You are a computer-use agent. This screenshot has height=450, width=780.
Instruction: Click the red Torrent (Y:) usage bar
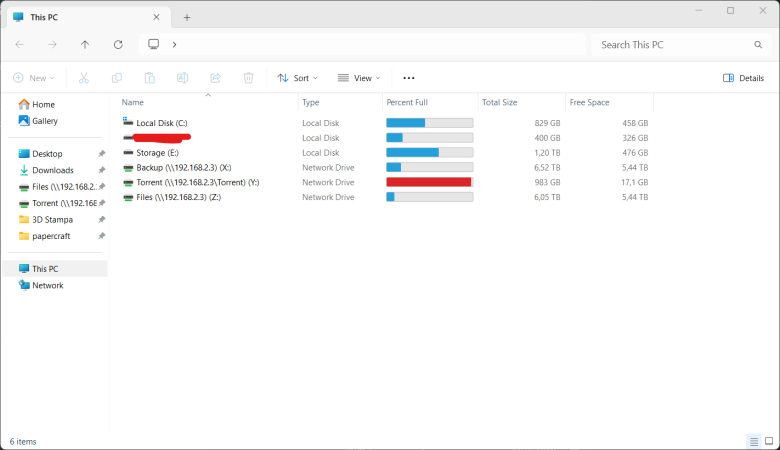(430, 182)
